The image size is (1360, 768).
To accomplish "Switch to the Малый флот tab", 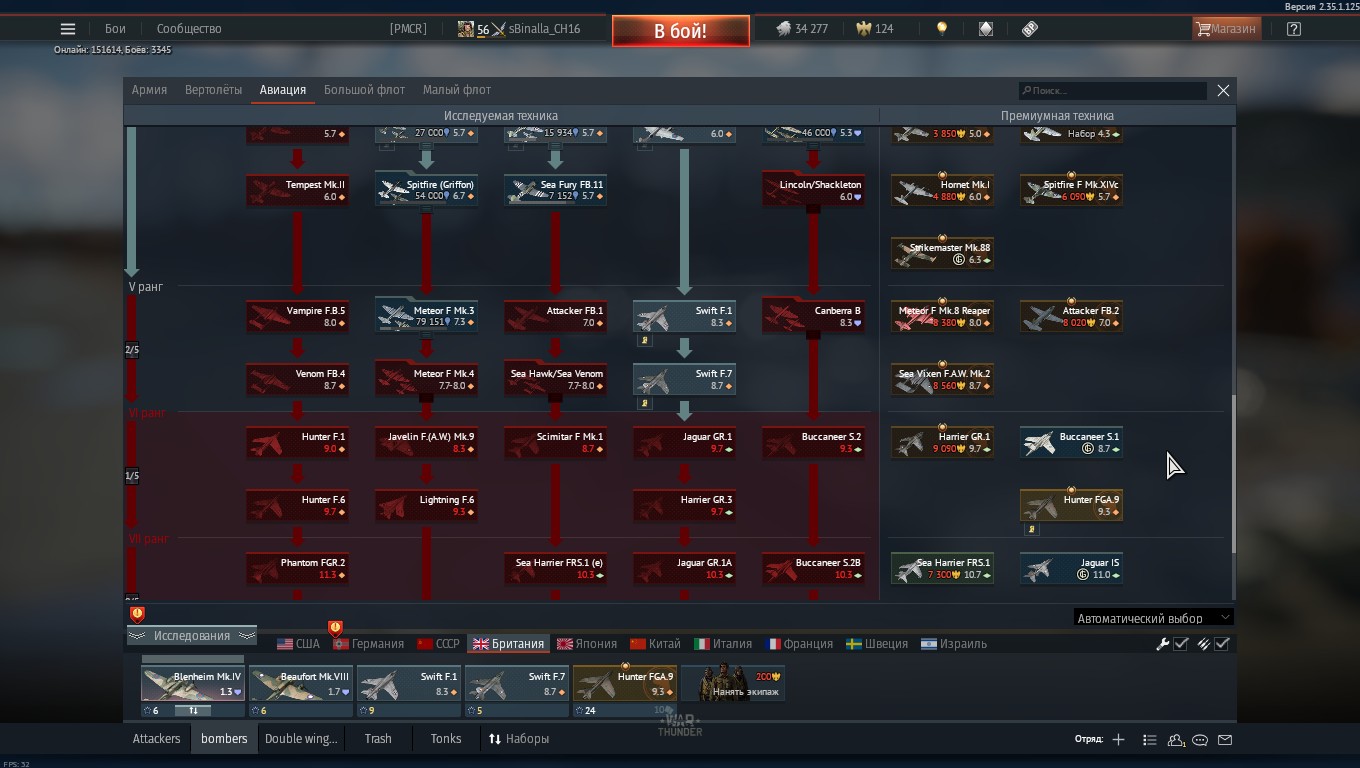I will pos(457,90).
